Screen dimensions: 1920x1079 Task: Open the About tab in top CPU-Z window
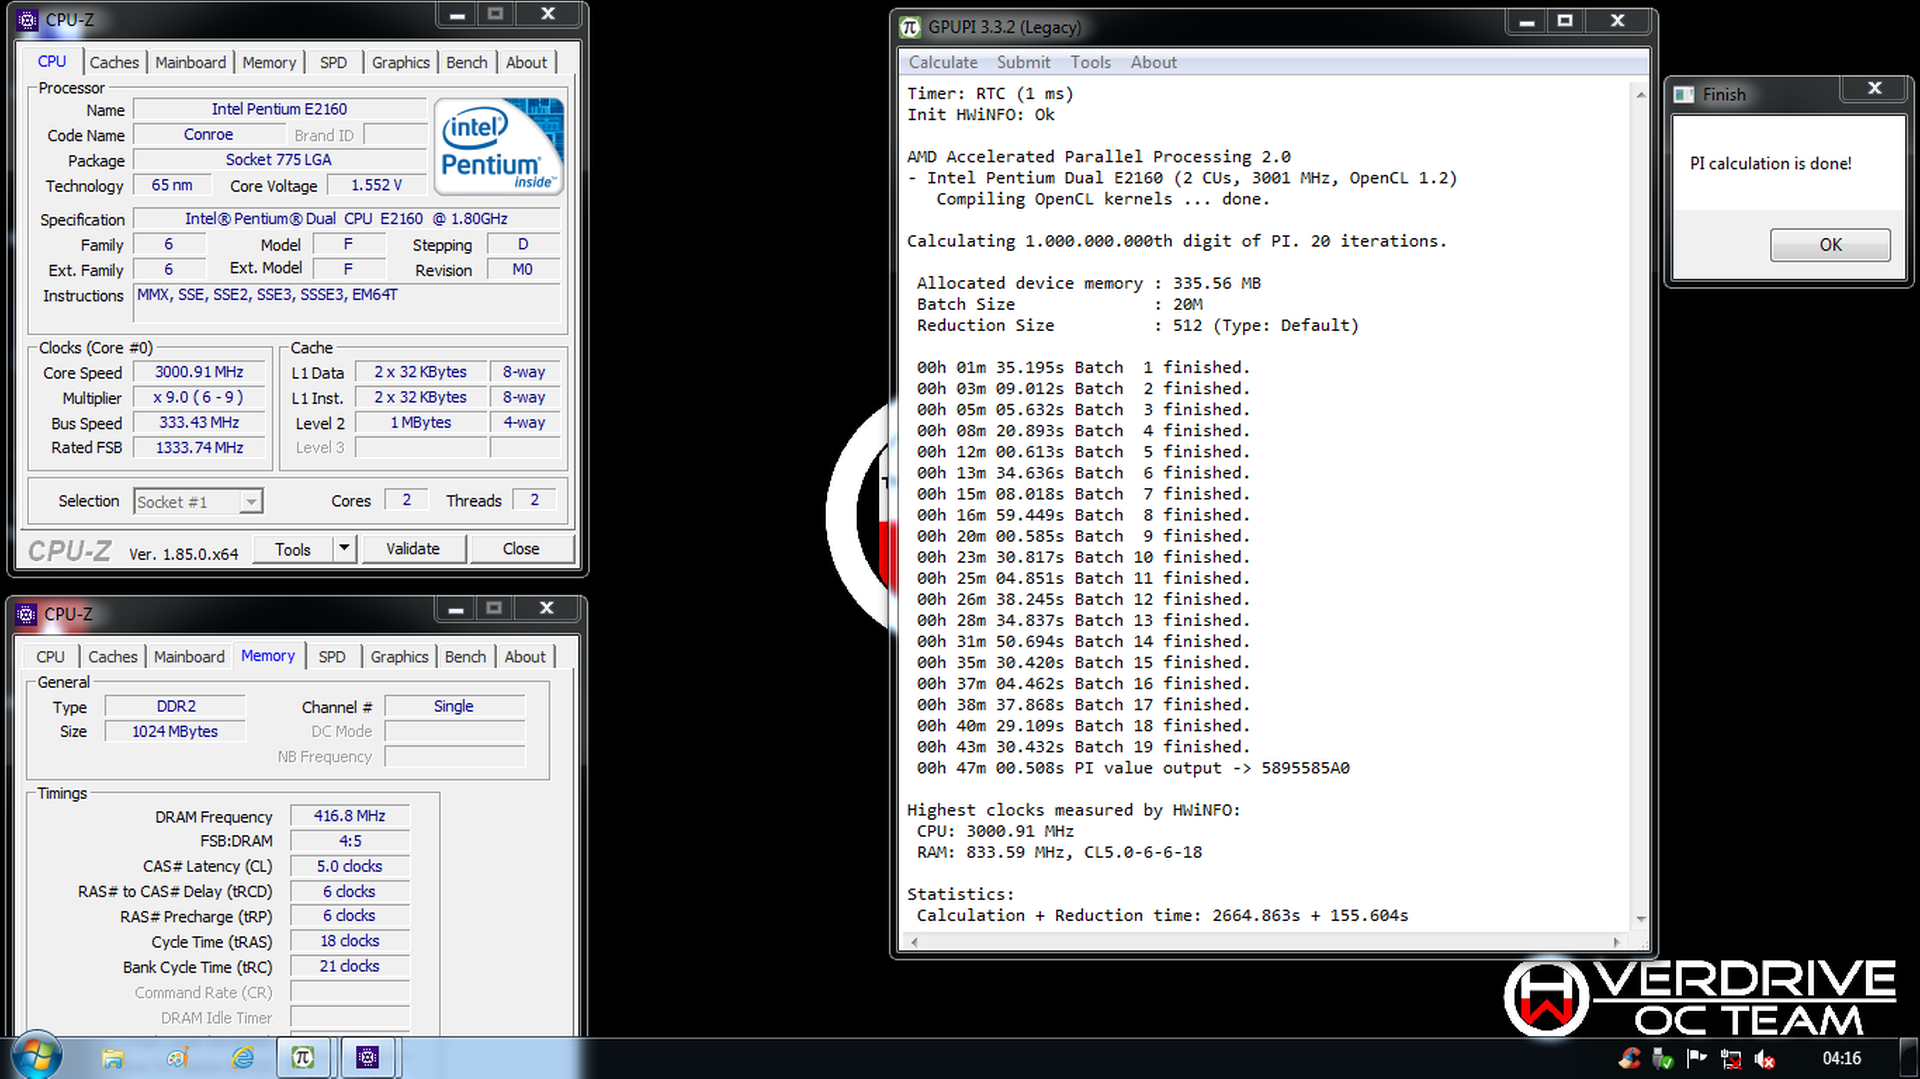click(526, 62)
